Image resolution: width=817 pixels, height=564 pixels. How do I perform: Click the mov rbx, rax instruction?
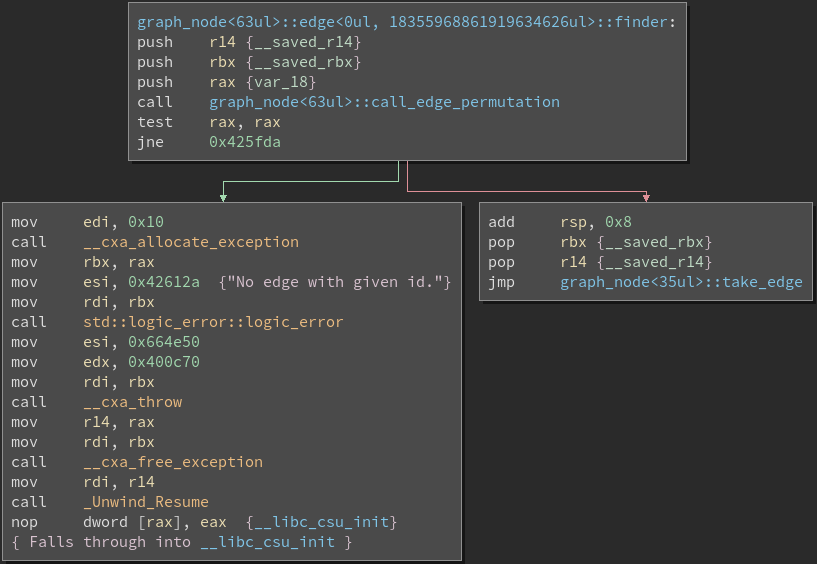[83, 262]
